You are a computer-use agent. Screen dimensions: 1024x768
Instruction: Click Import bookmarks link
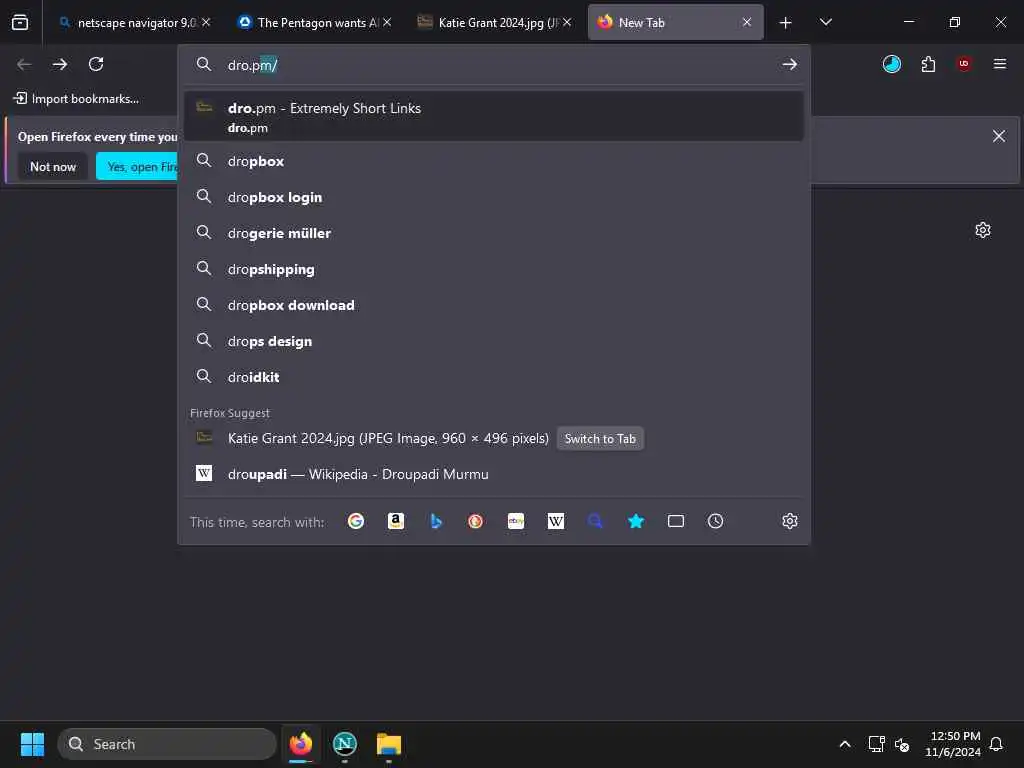coord(76,99)
